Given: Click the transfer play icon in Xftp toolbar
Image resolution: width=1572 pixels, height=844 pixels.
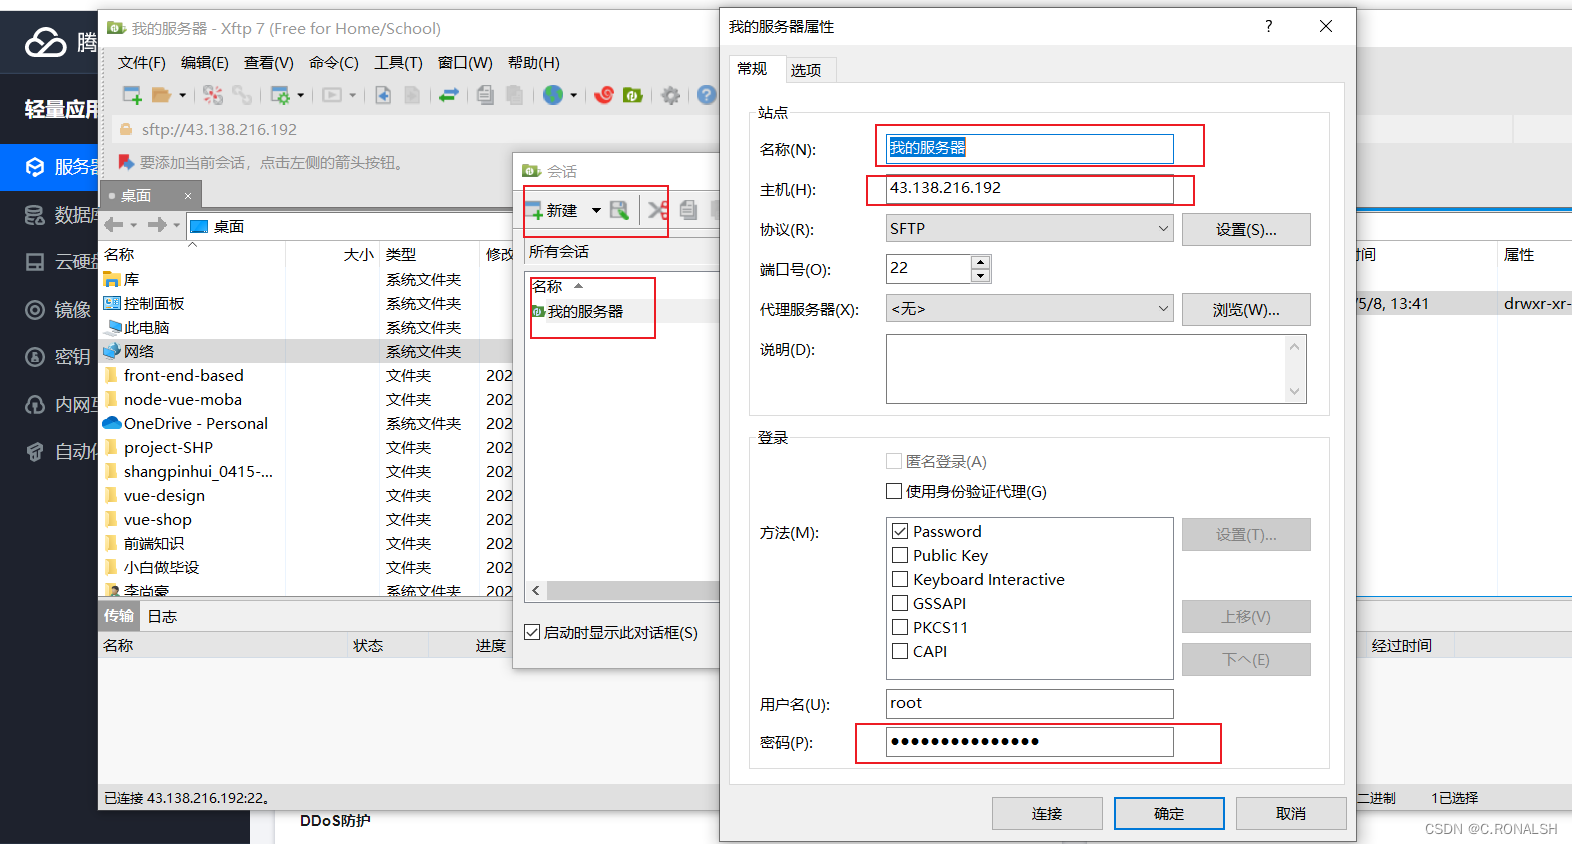Looking at the screenshot, I should (332, 95).
